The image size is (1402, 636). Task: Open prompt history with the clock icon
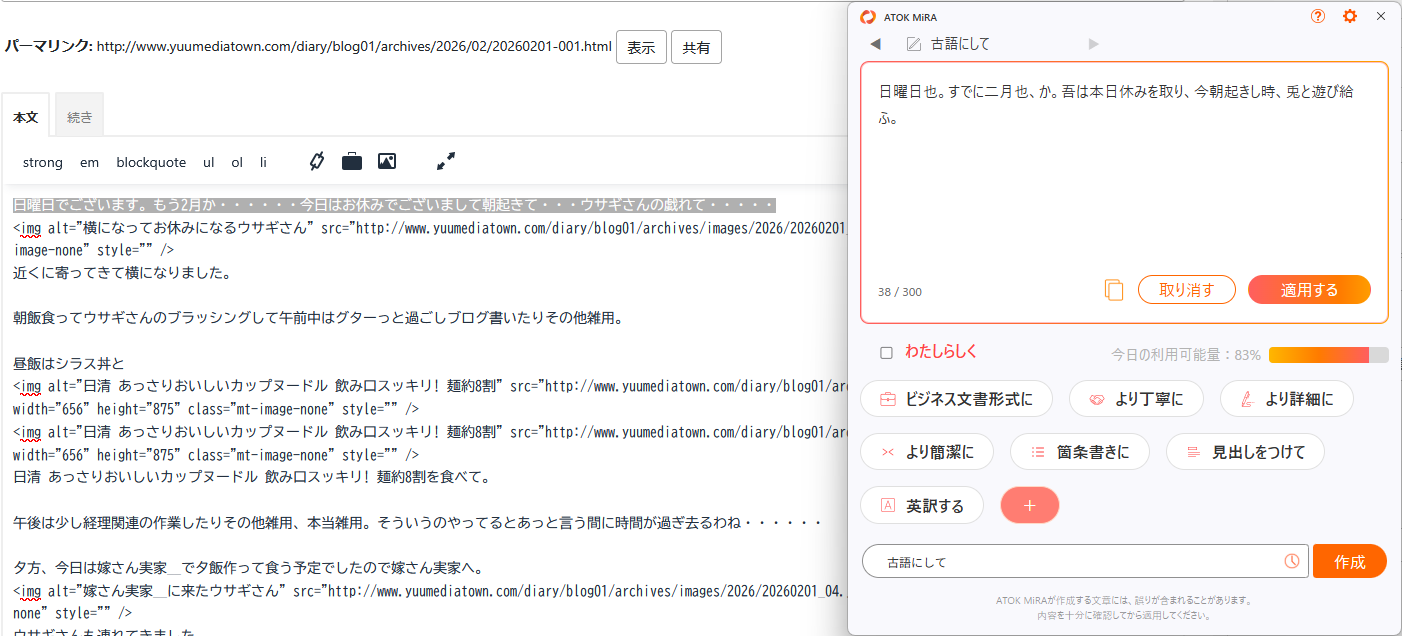[1291, 561]
